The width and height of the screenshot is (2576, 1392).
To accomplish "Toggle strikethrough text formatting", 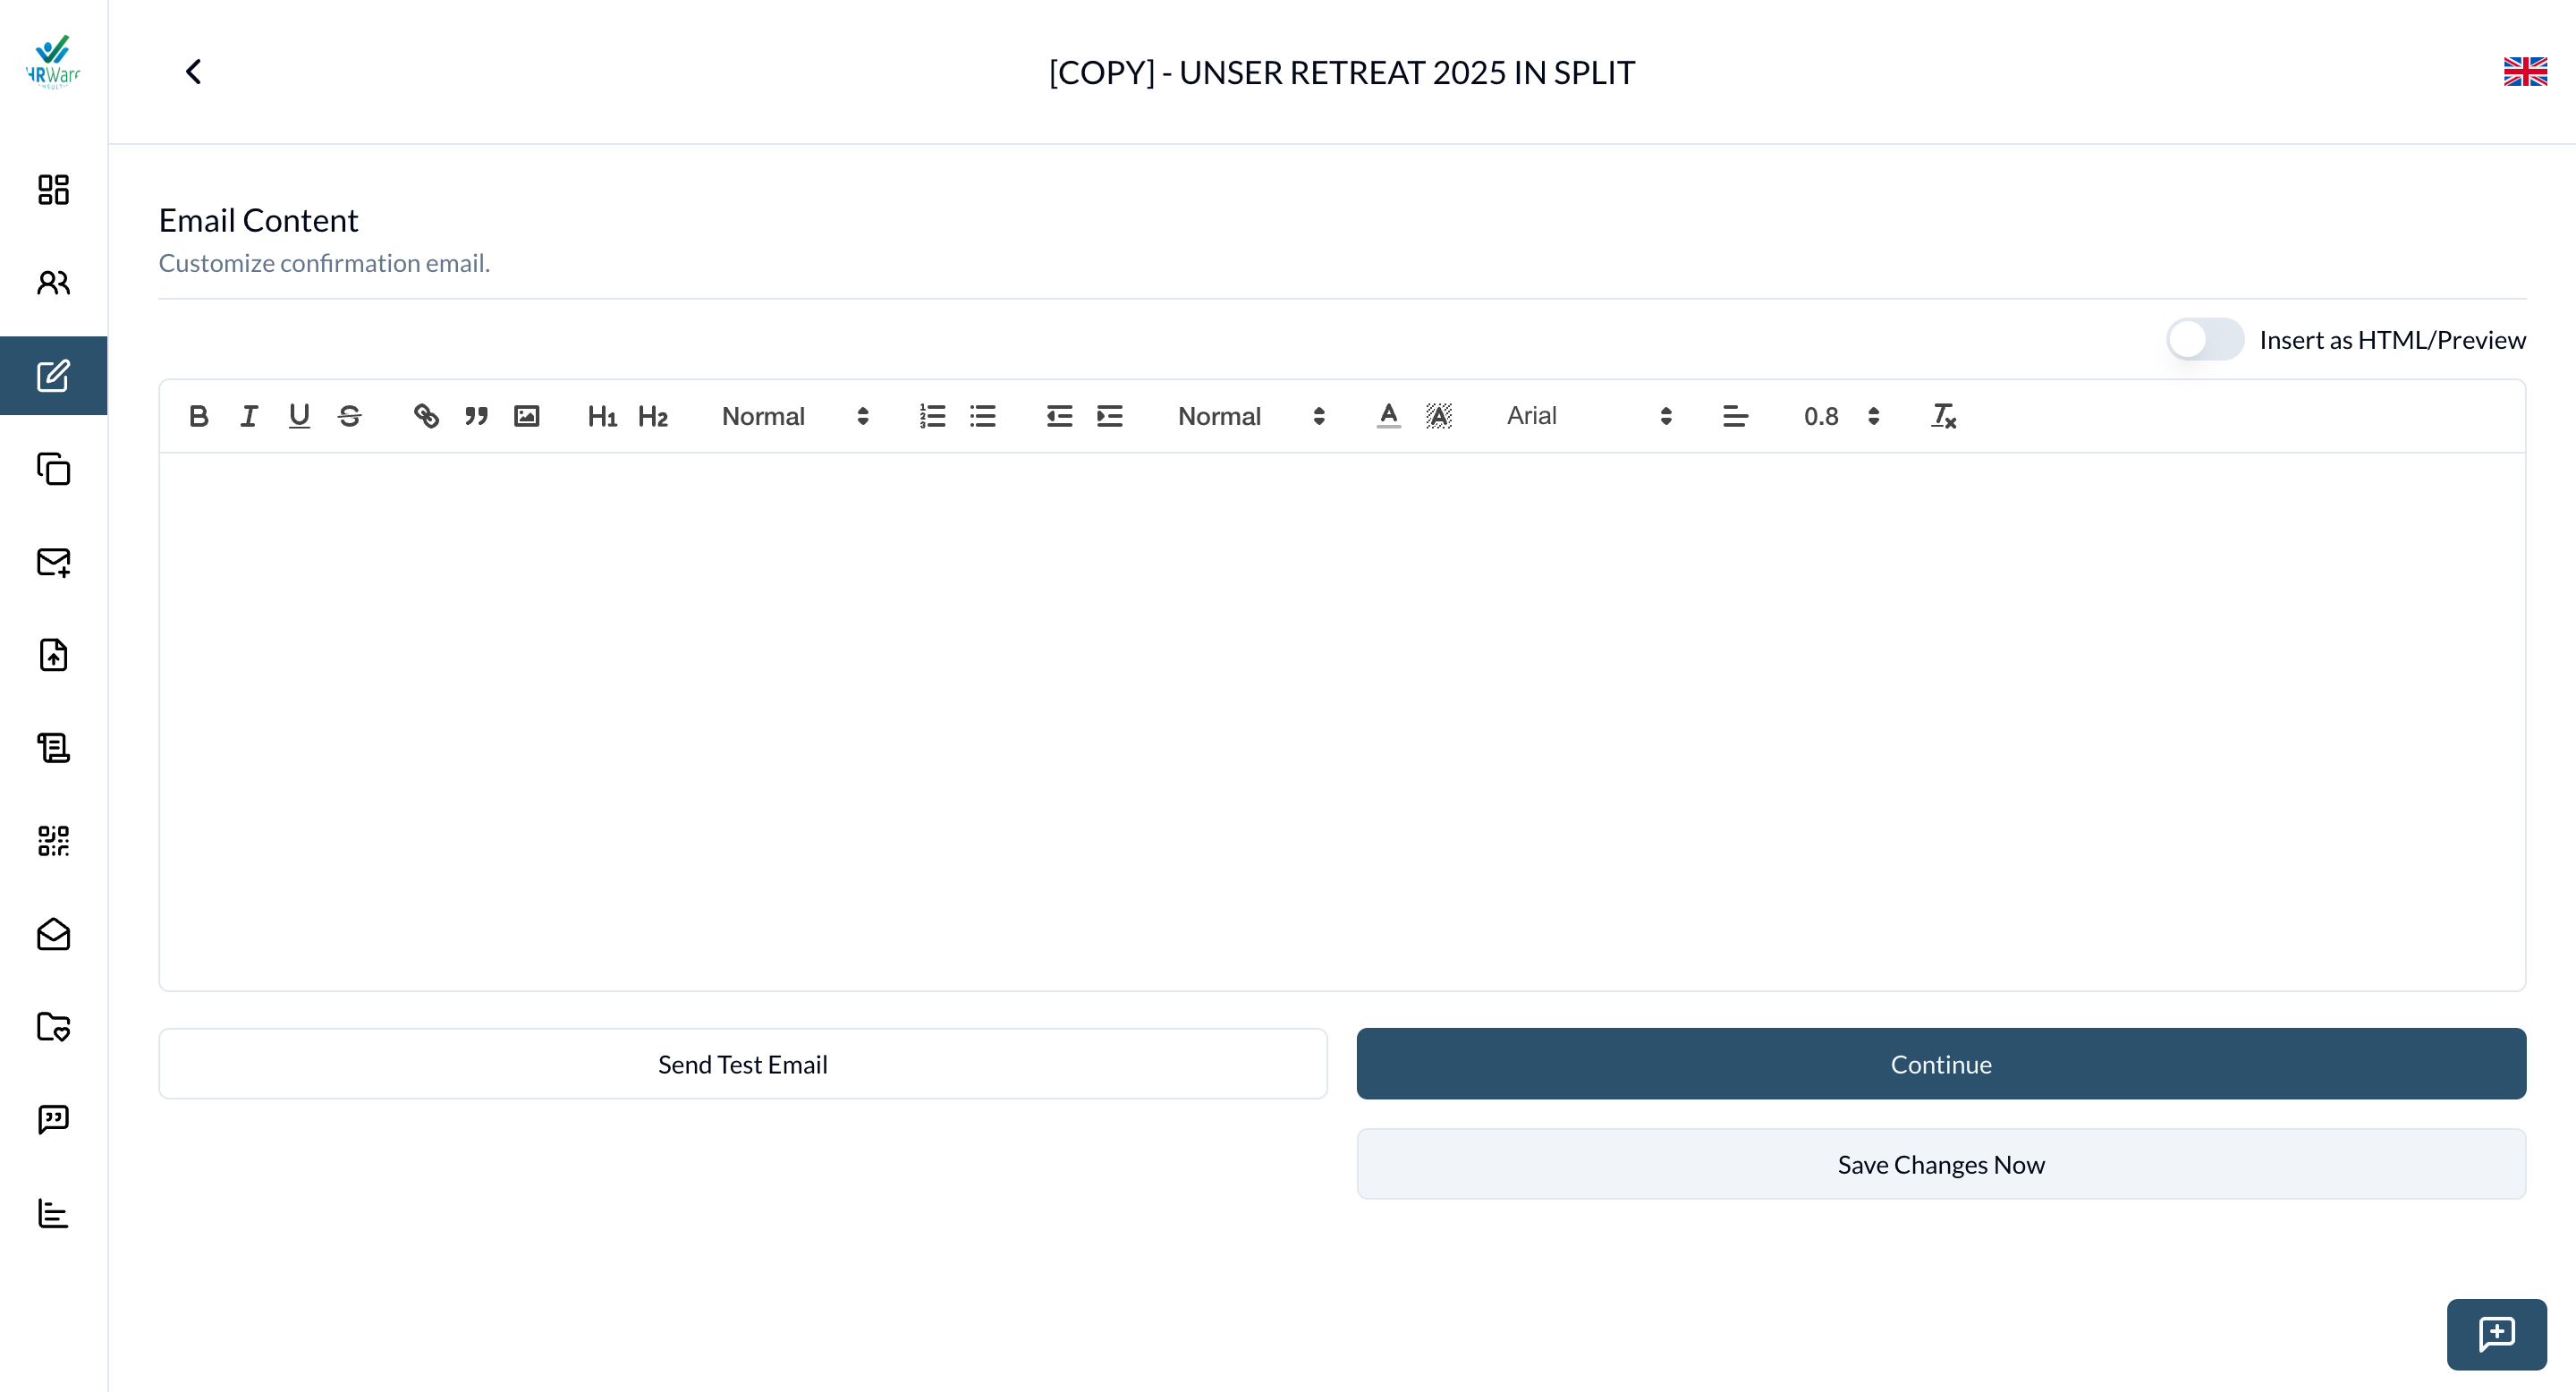I will pyautogui.click(x=349, y=416).
